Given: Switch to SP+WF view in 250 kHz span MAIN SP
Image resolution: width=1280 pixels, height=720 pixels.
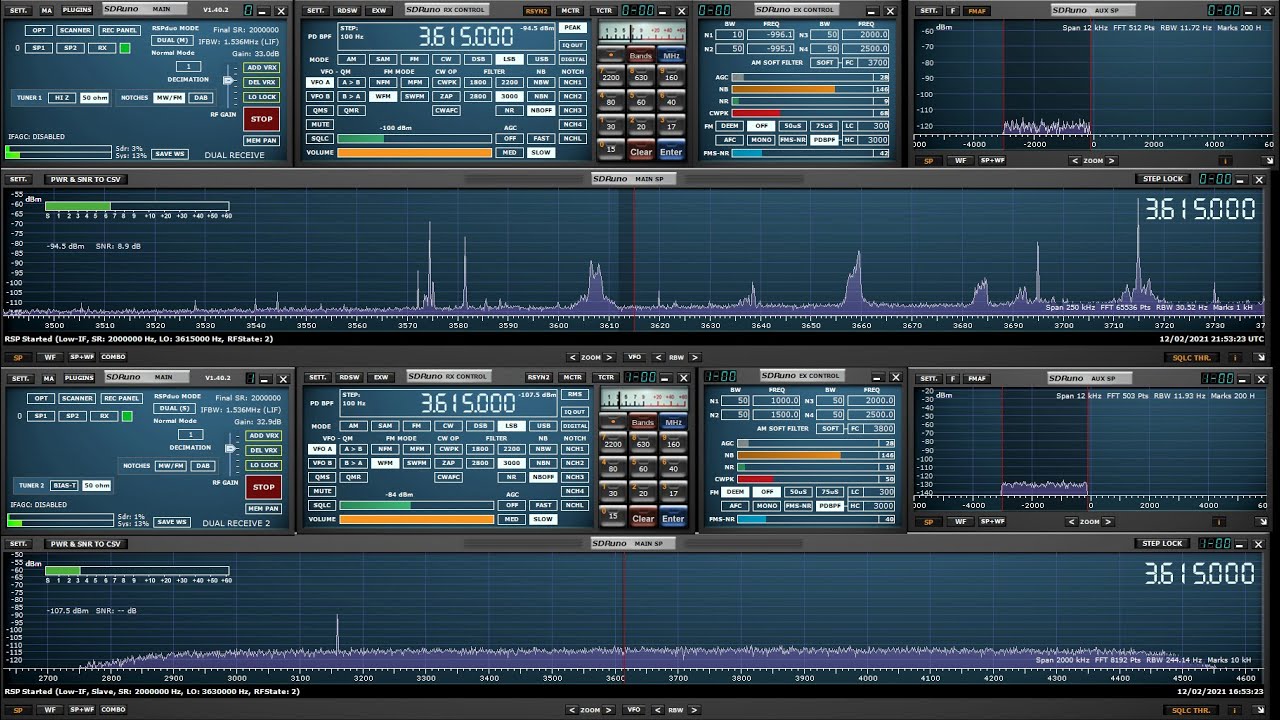Looking at the screenshot, I should [x=82, y=357].
